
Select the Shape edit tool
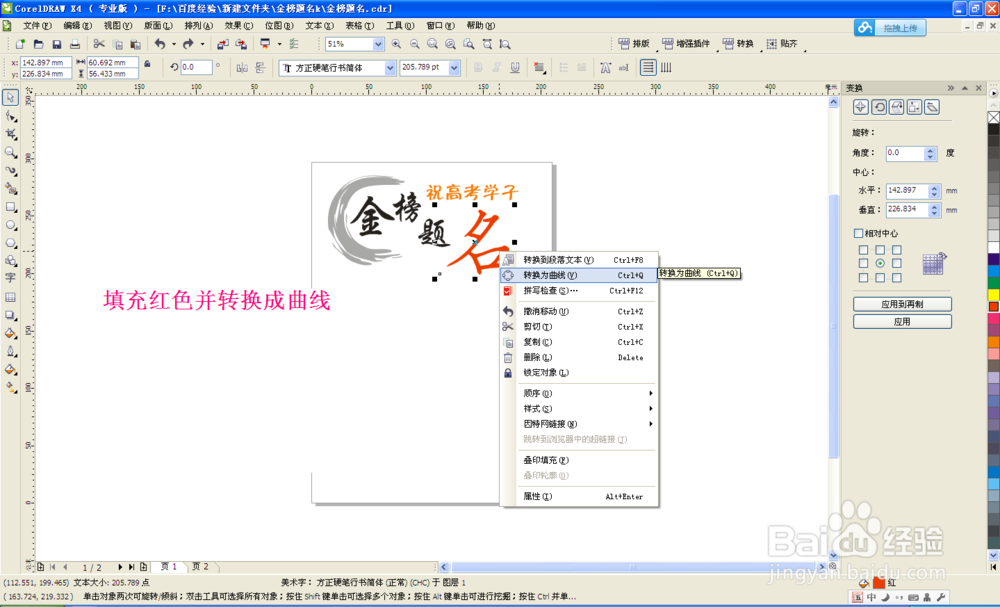tap(11, 116)
